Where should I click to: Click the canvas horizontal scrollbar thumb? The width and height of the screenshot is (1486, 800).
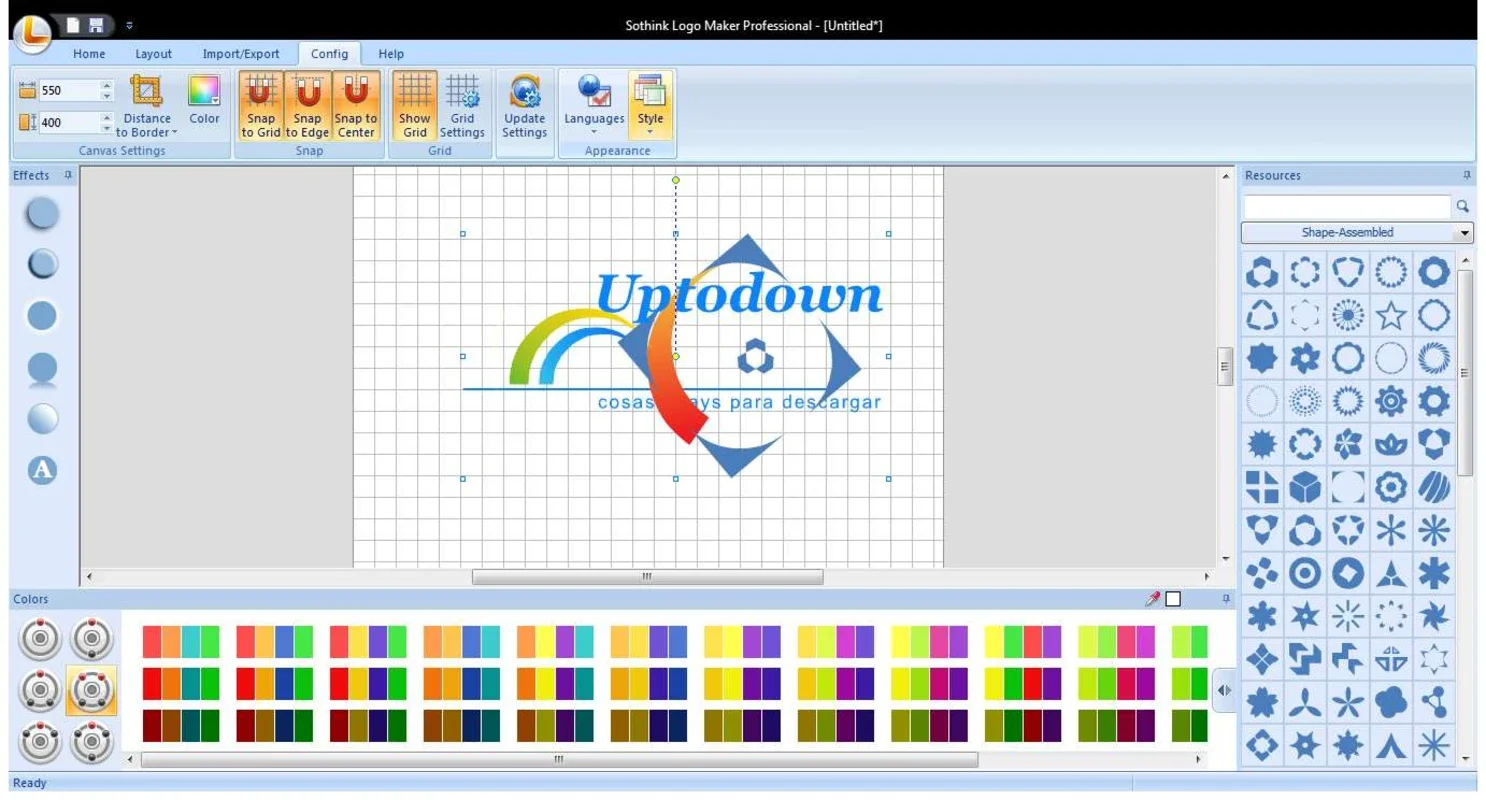point(647,577)
